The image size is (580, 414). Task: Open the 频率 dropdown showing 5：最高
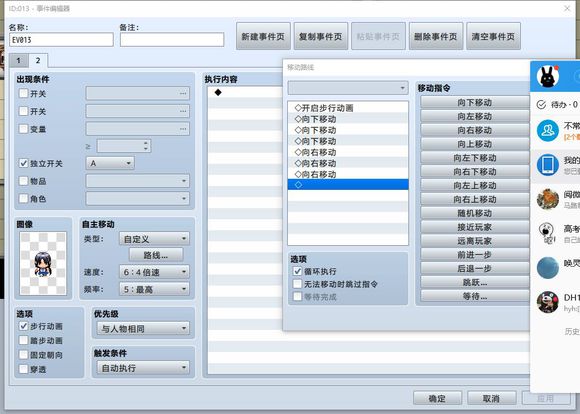pyautogui.click(x=154, y=289)
